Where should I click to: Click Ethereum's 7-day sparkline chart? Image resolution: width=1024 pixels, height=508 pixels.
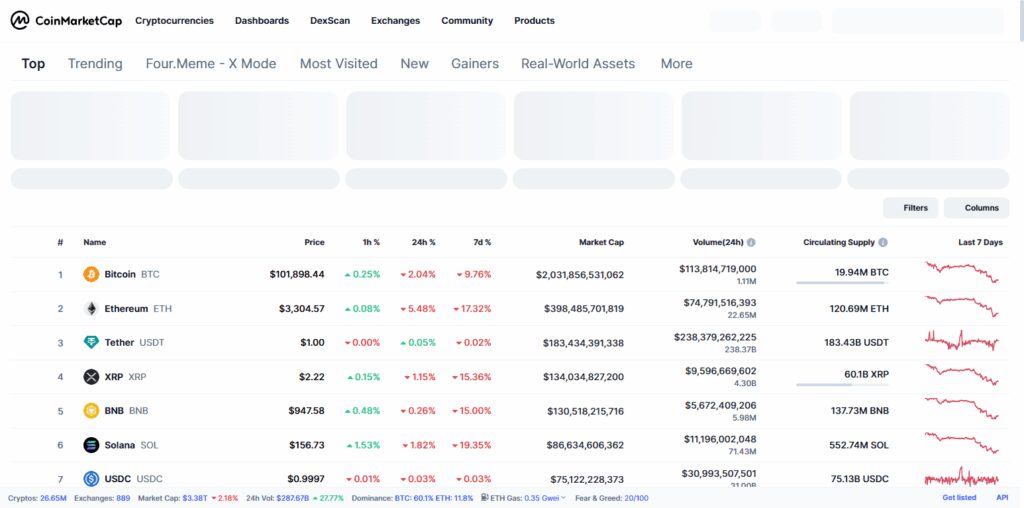click(962, 306)
